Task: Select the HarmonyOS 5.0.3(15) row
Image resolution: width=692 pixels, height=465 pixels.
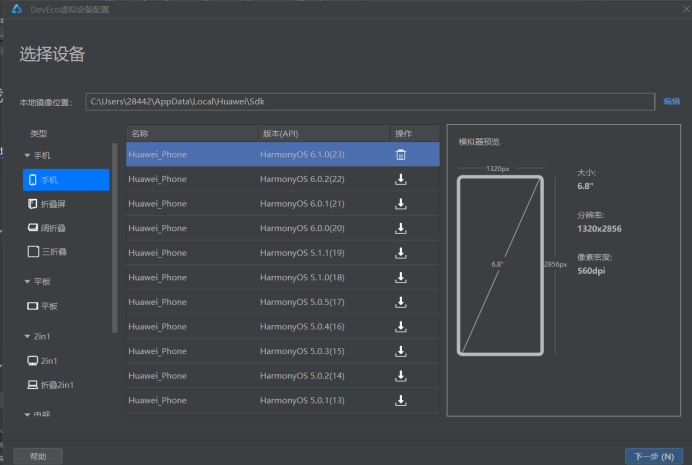Action: 282,351
